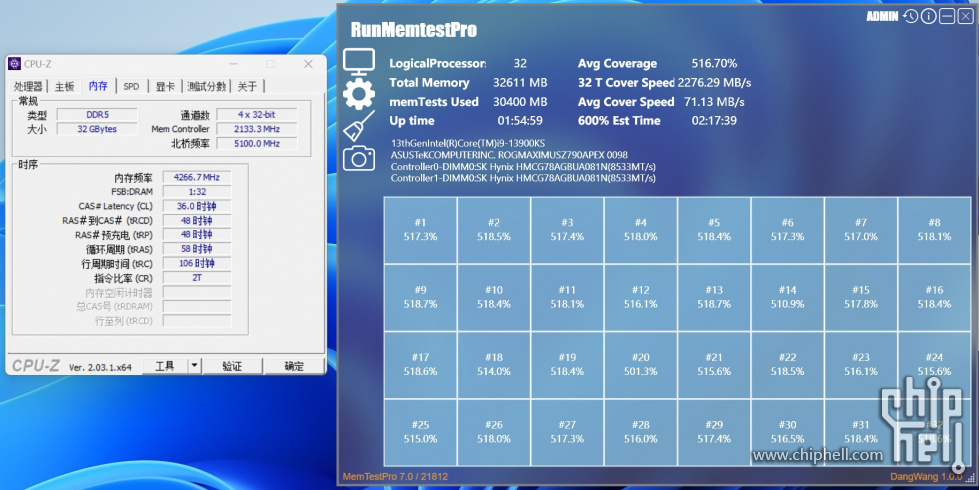Select memtest tile #8 at 518.1%

point(934,230)
